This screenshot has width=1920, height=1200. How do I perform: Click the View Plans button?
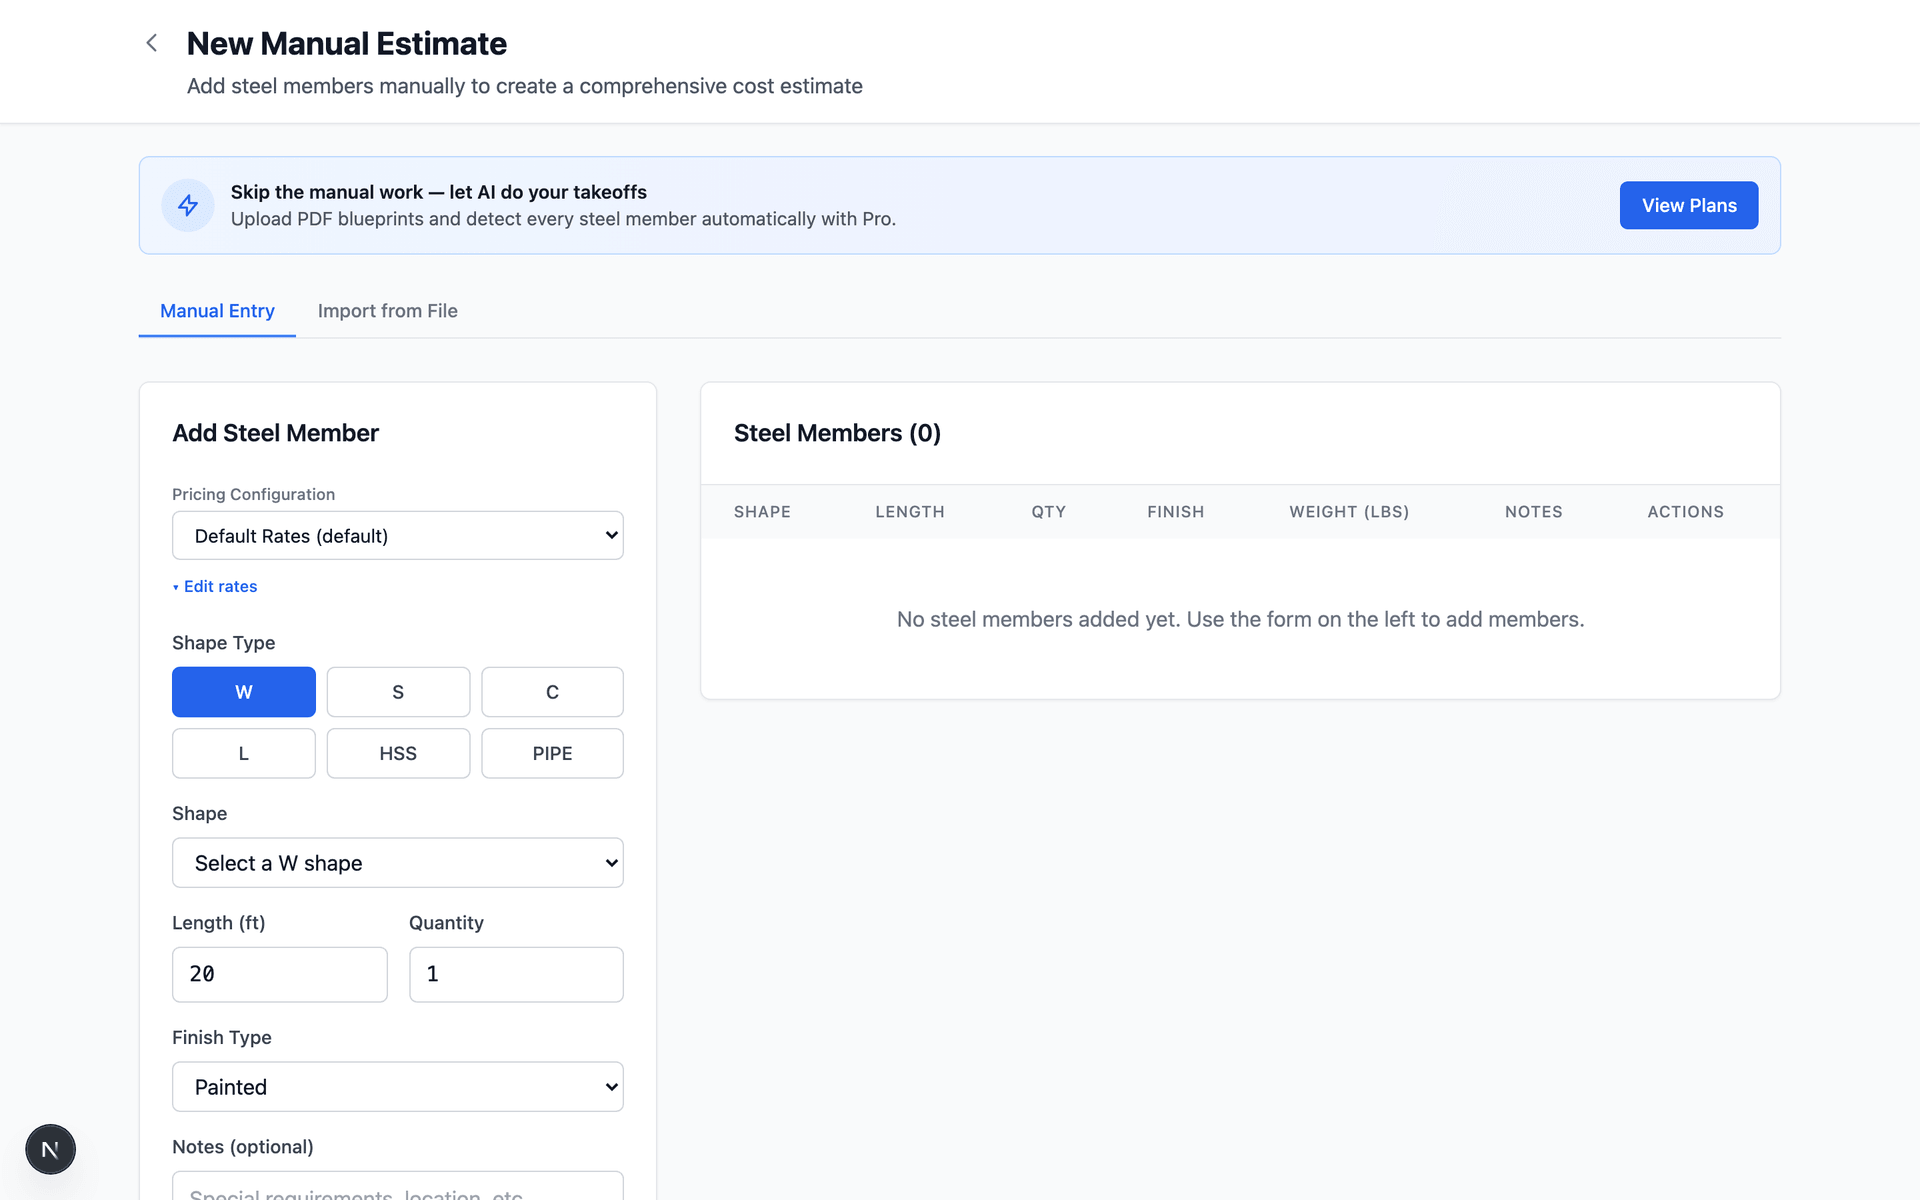1688,205
